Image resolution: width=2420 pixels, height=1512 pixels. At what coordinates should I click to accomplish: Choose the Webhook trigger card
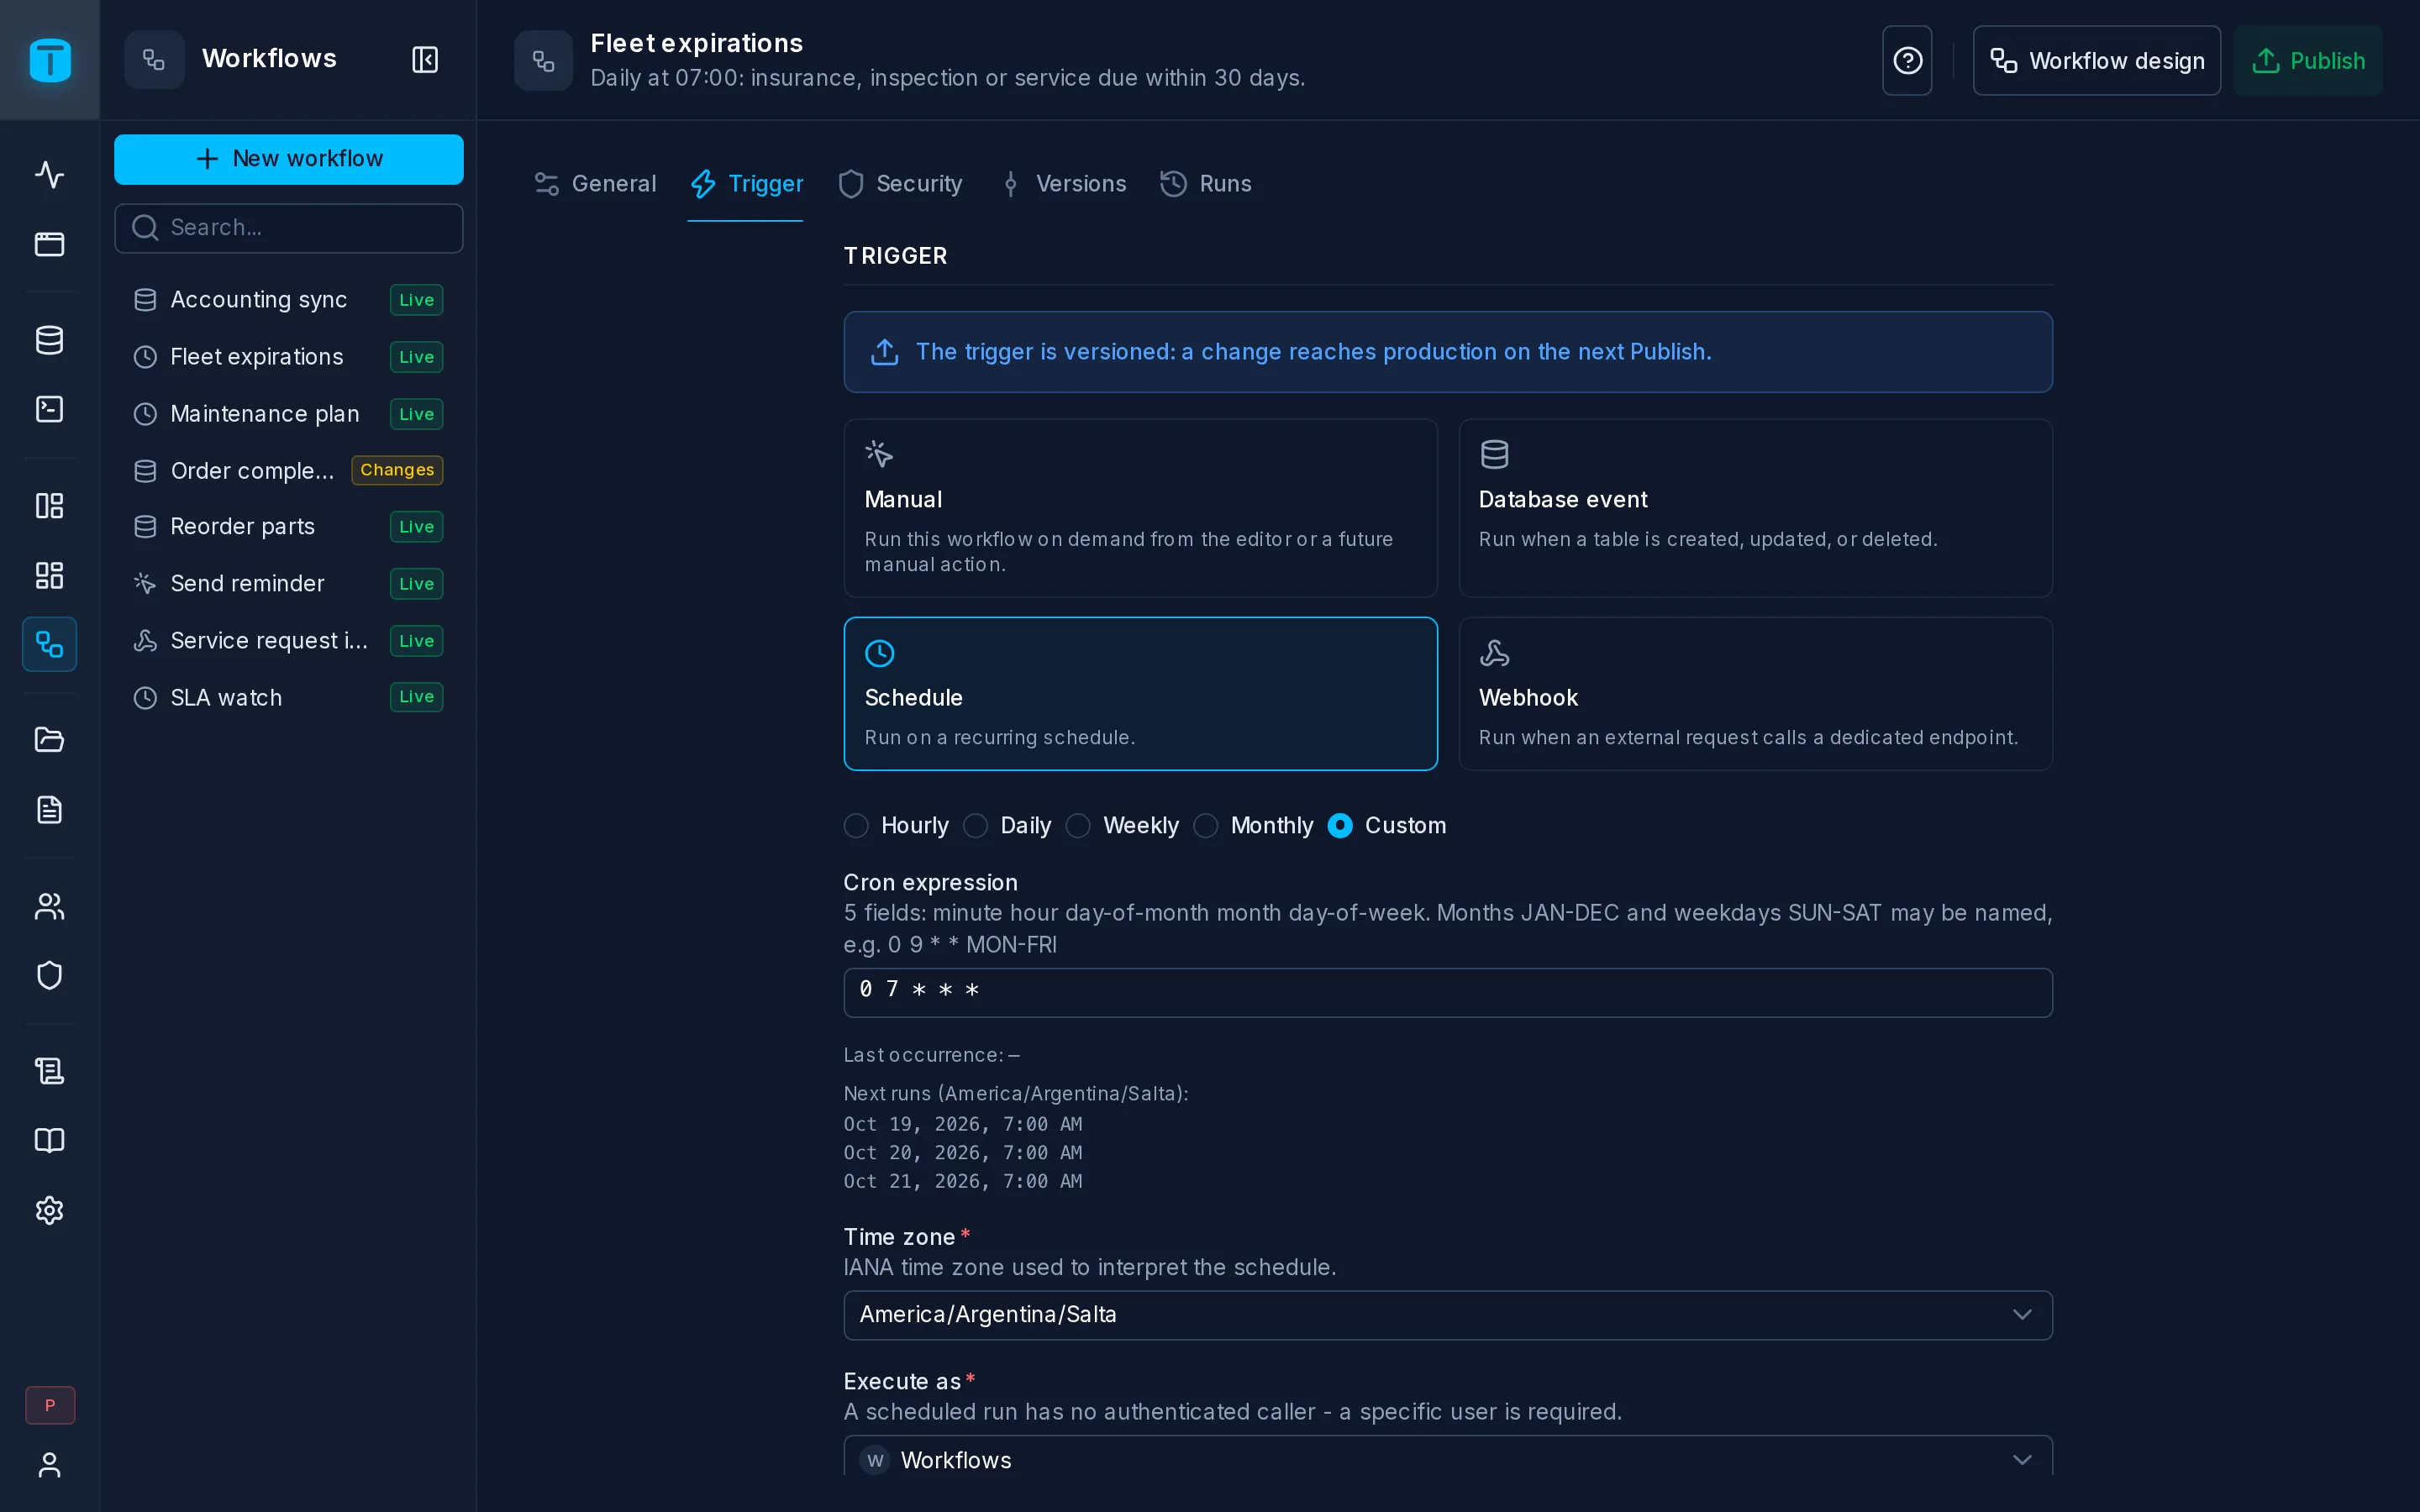point(1755,694)
